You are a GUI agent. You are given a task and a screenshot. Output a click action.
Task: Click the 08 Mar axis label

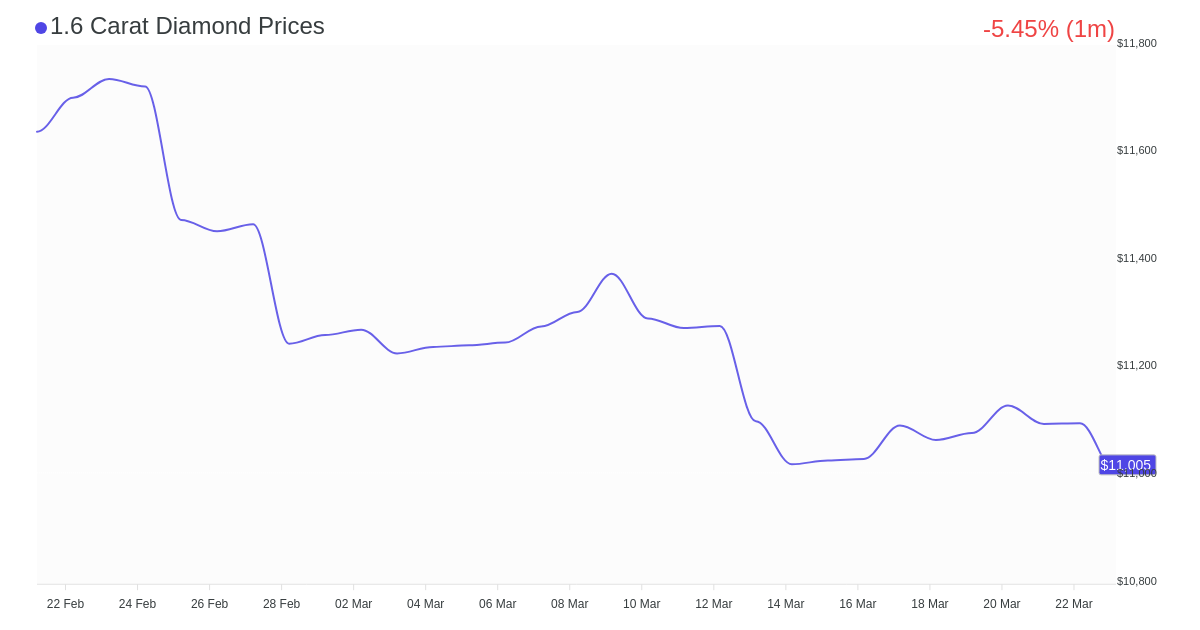569,604
